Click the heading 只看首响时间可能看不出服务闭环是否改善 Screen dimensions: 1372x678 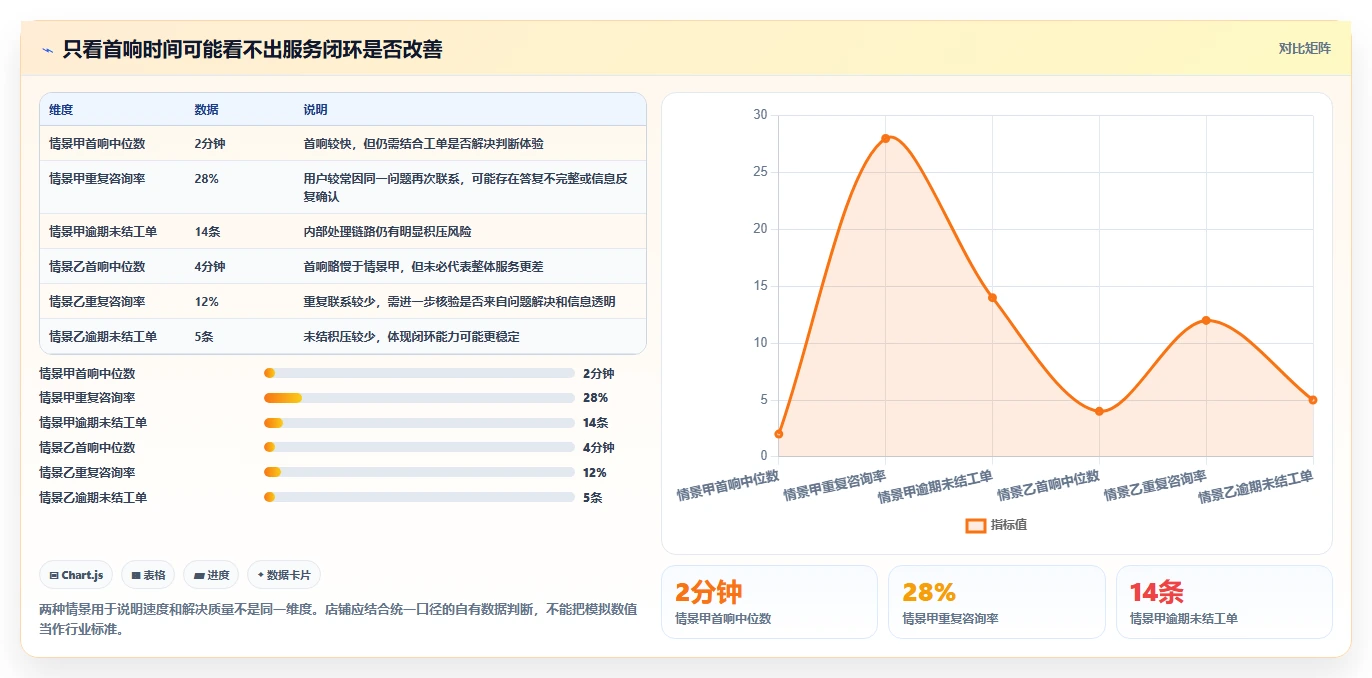tap(252, 49)
